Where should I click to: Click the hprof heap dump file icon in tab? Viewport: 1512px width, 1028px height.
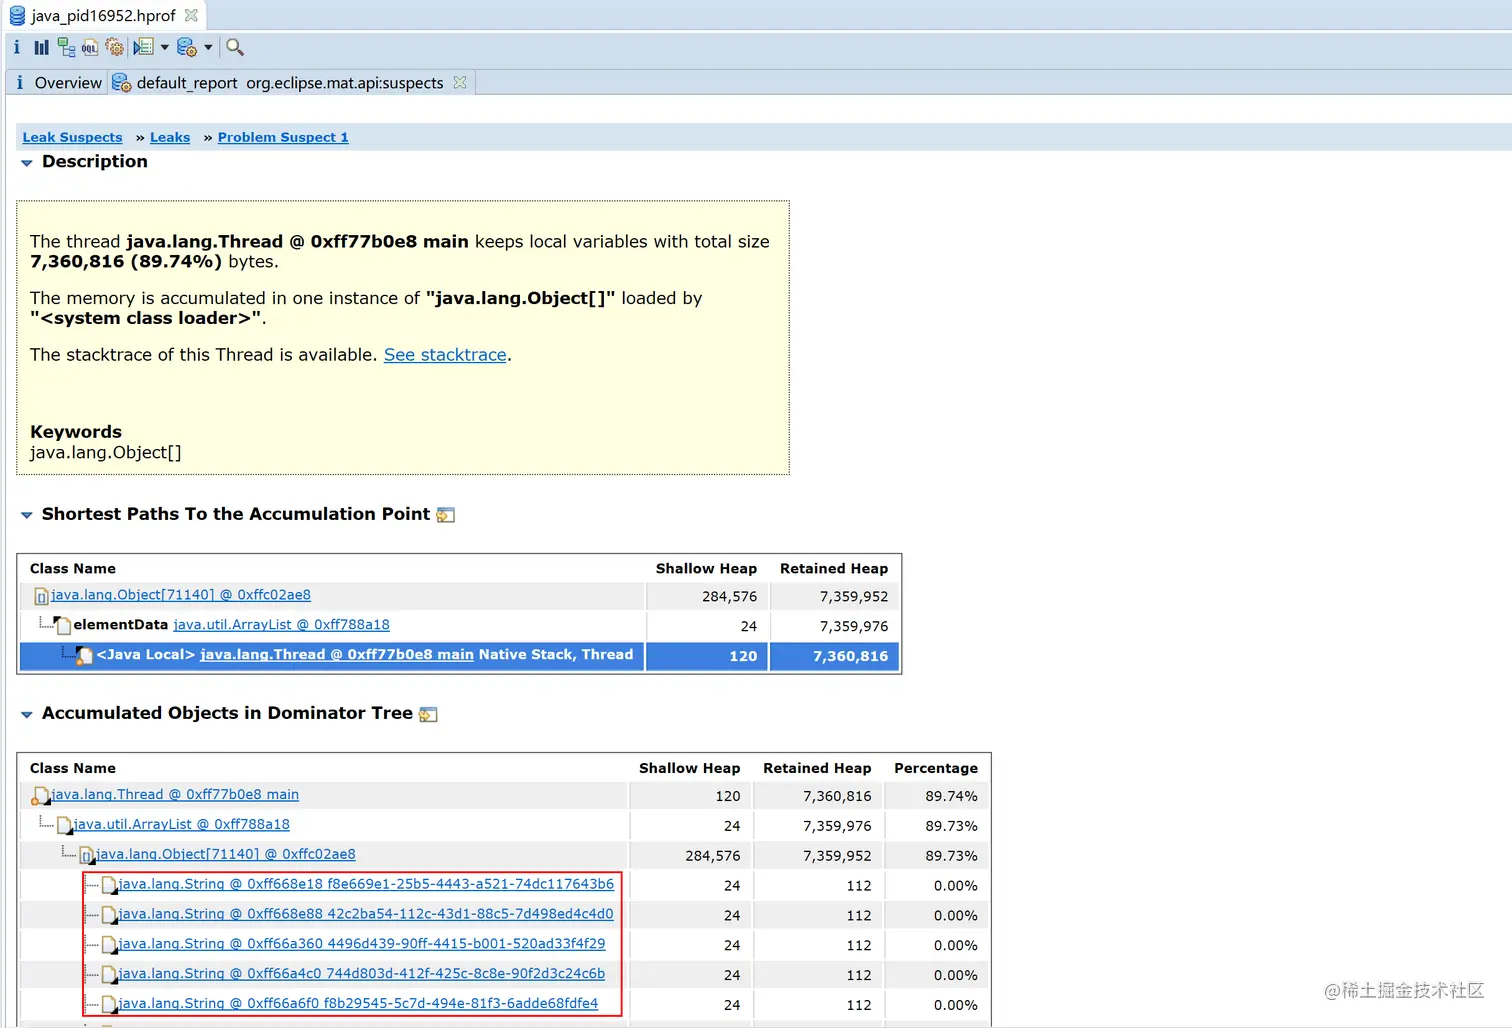coord(17,16)
